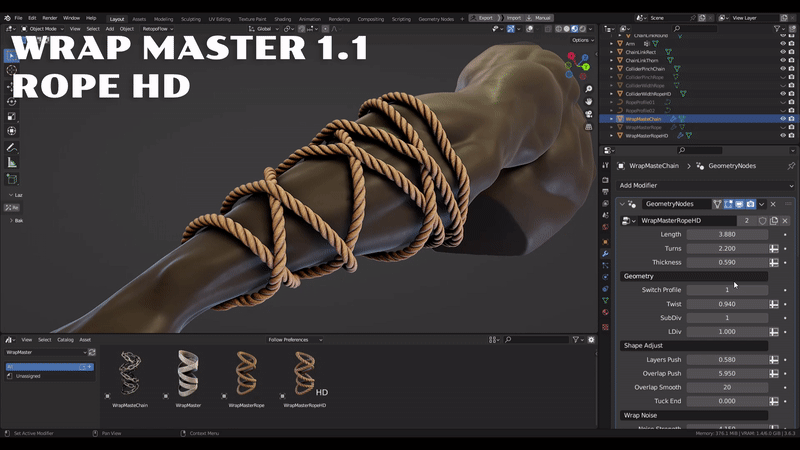This screenshot has height=450, width=800.
Task: Toggle modifier edit mode display button
Action: pyautogui.click(x=728, y=204)
